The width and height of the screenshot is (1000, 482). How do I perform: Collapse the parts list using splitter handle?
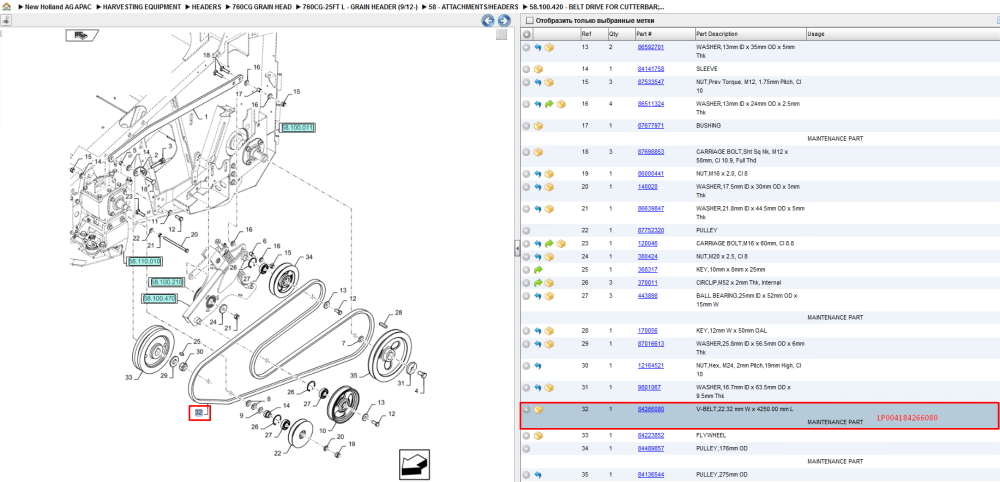(517, 249)
